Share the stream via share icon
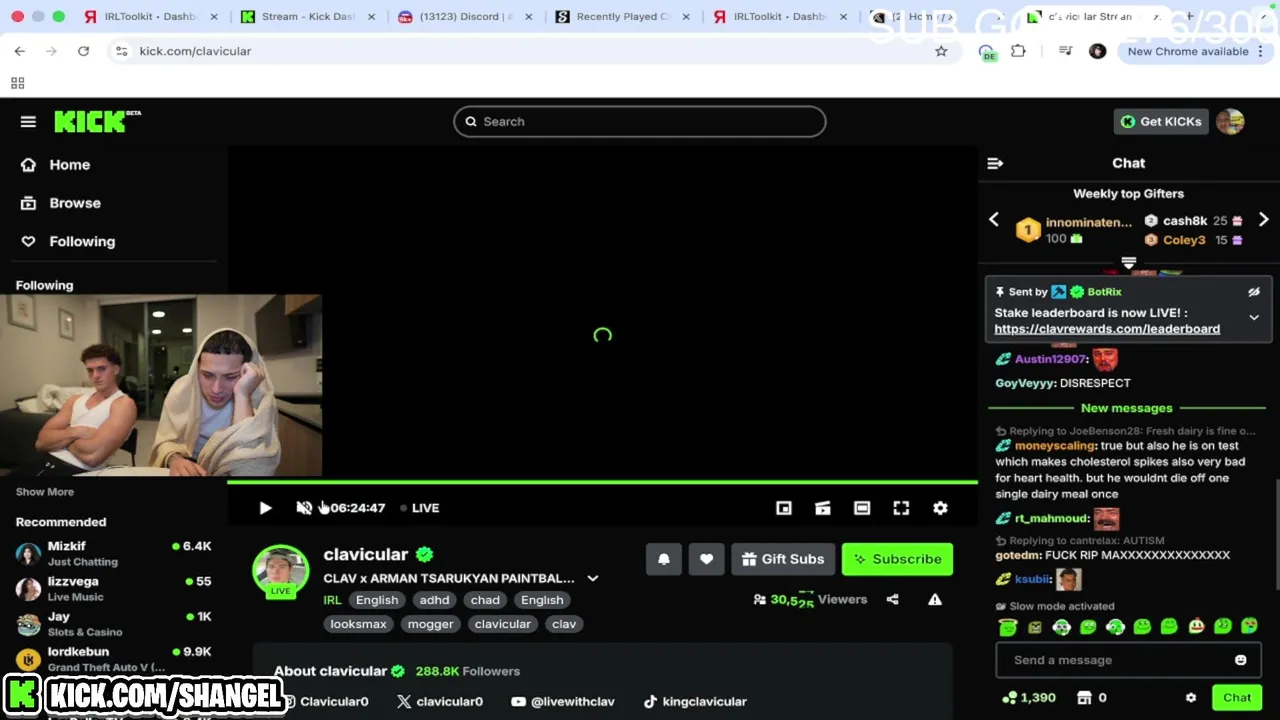The height and width of the screenshot is (720, 1280). click(x=892, y=600)
